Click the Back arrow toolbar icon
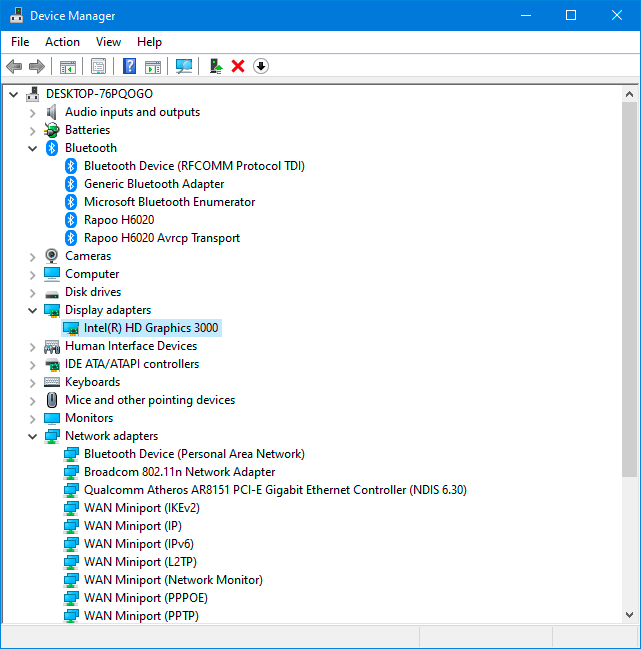 point(14,66)
